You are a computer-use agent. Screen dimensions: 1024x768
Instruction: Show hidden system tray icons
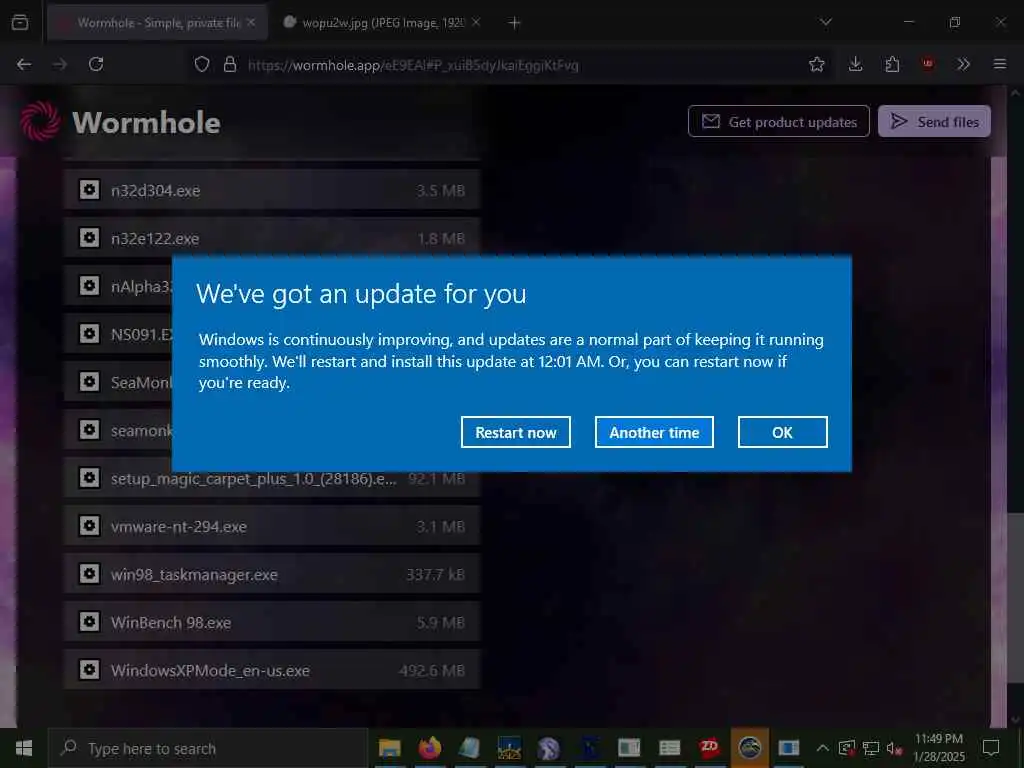pyautogui.click(x=823, y=748)
